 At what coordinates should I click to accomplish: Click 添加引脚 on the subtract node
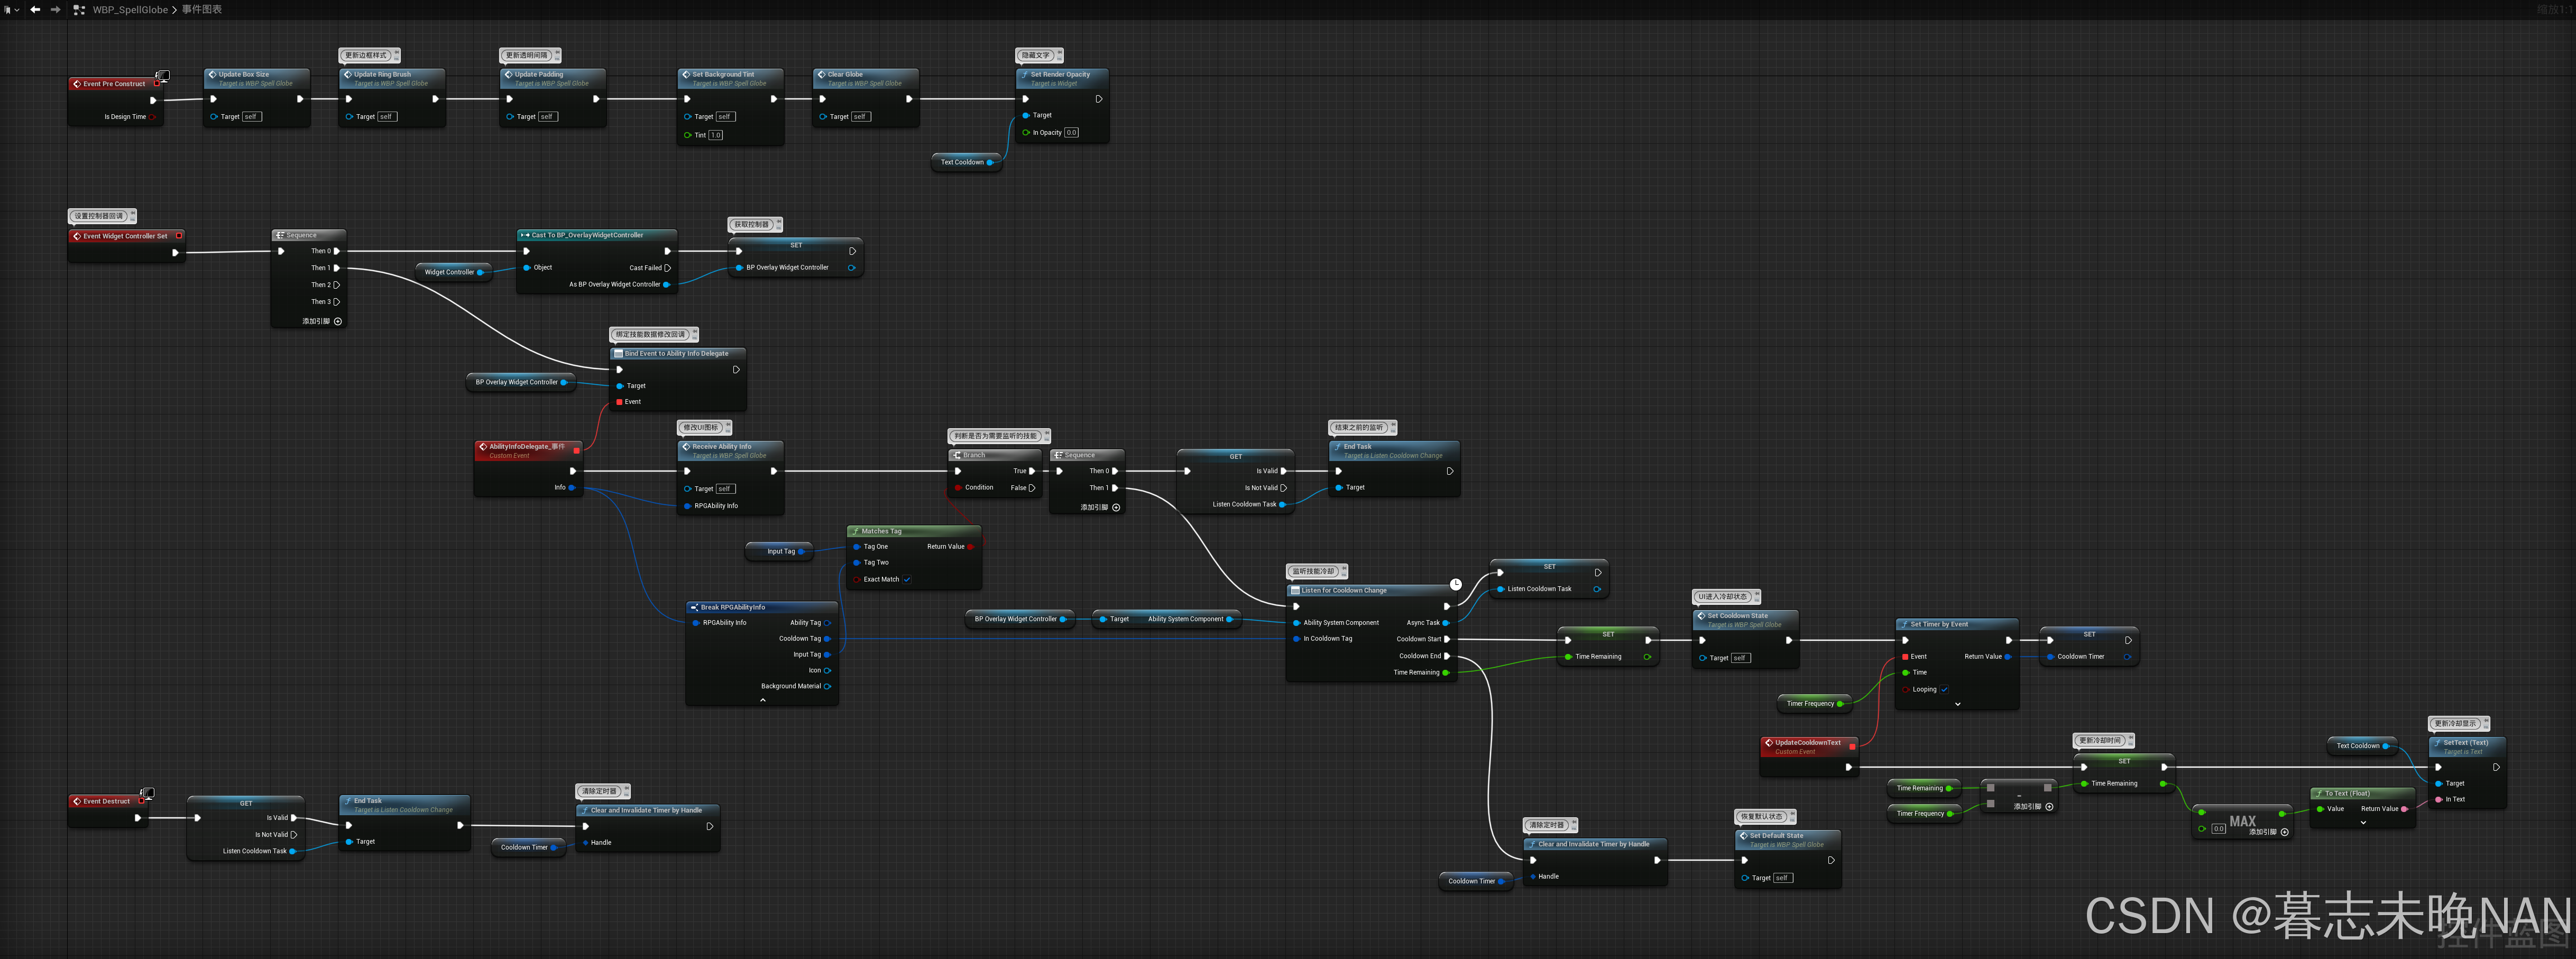(2033, 807)
